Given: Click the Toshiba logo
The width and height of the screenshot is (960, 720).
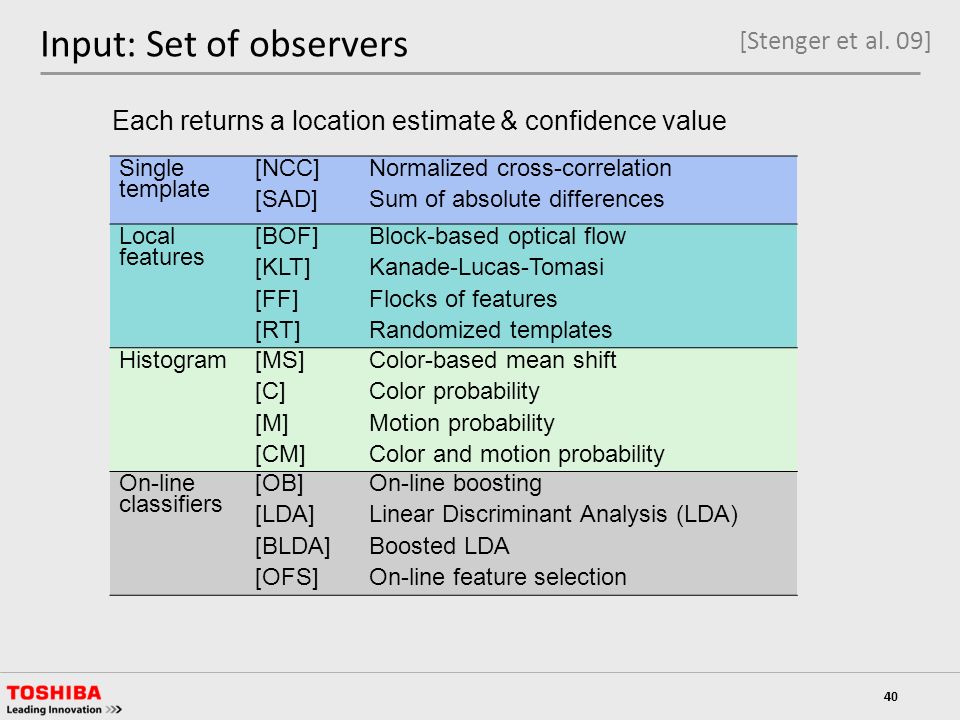Looking at the screenshot, I should pyautogui.click(x=54, y=692).
